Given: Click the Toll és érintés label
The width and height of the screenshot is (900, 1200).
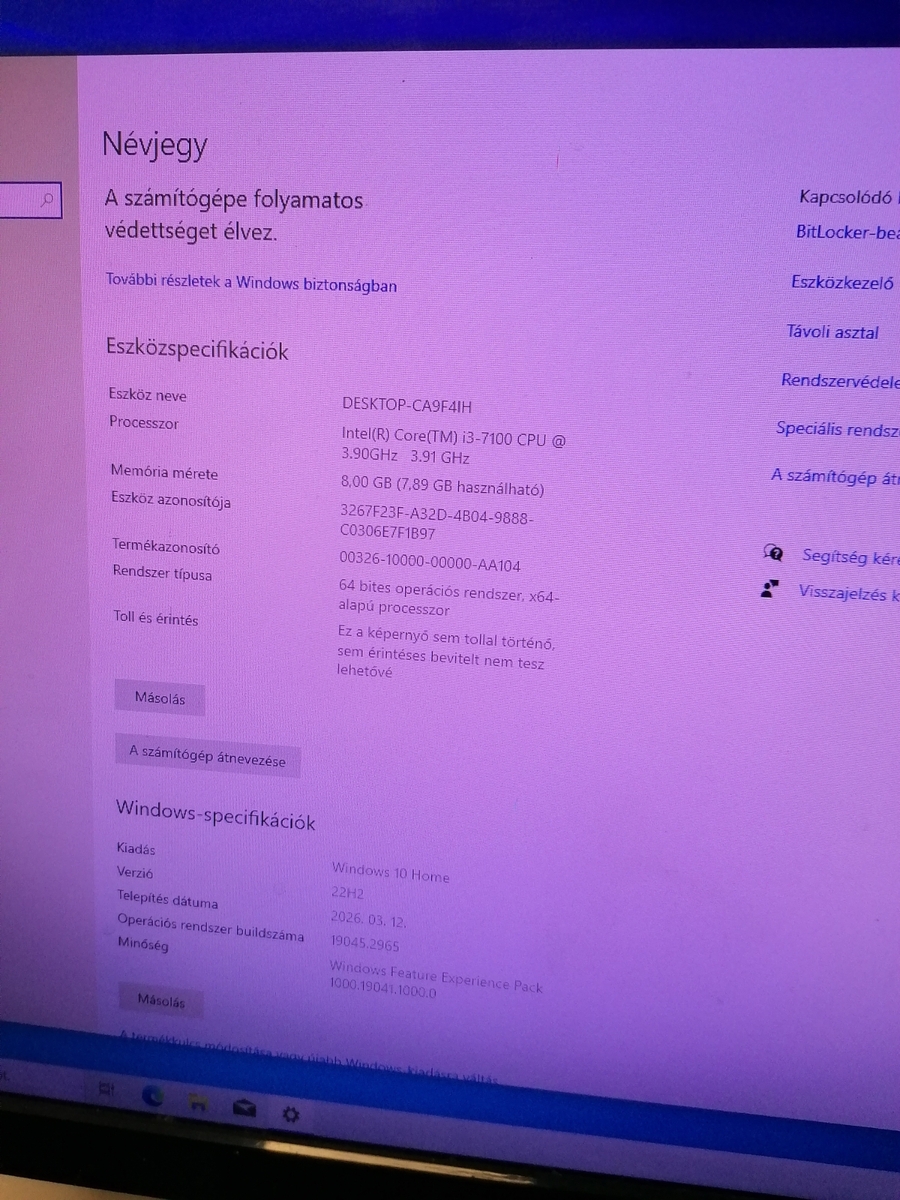Looking at the screenshot, I should tap(156, 619).
